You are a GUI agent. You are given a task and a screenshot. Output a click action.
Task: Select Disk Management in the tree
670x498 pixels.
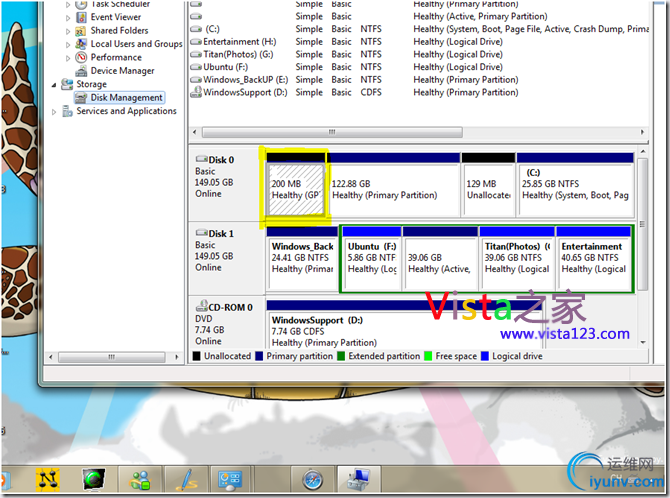click(126, 97)
